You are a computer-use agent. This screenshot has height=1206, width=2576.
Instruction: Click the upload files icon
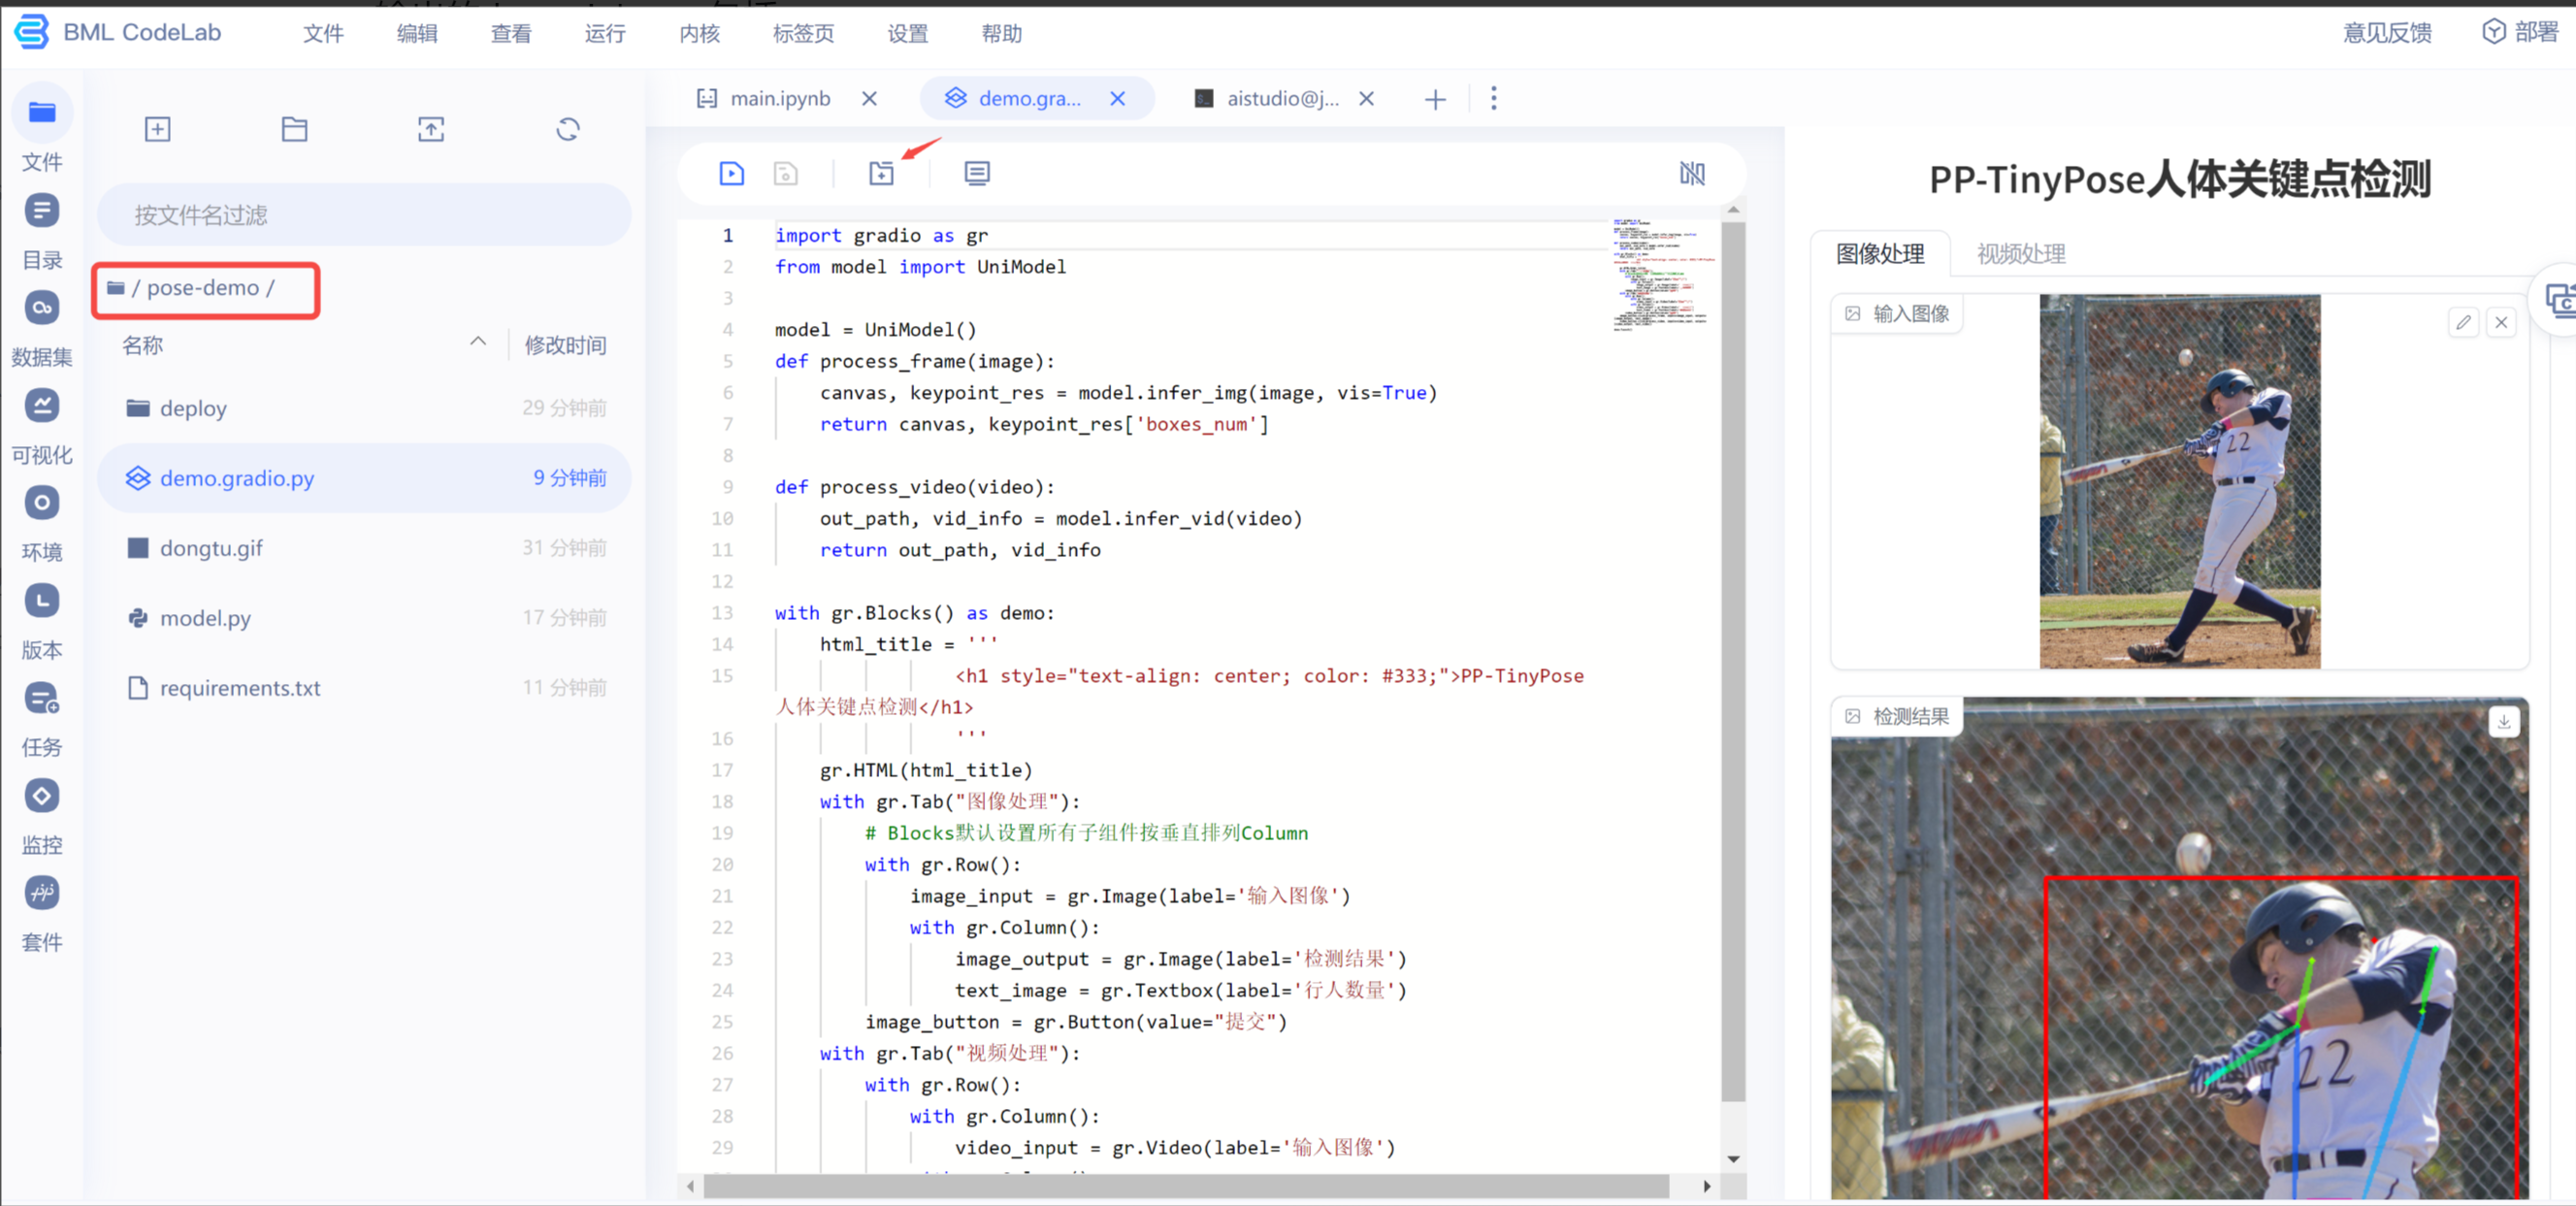pyautogui.click(x=431, y=129)
